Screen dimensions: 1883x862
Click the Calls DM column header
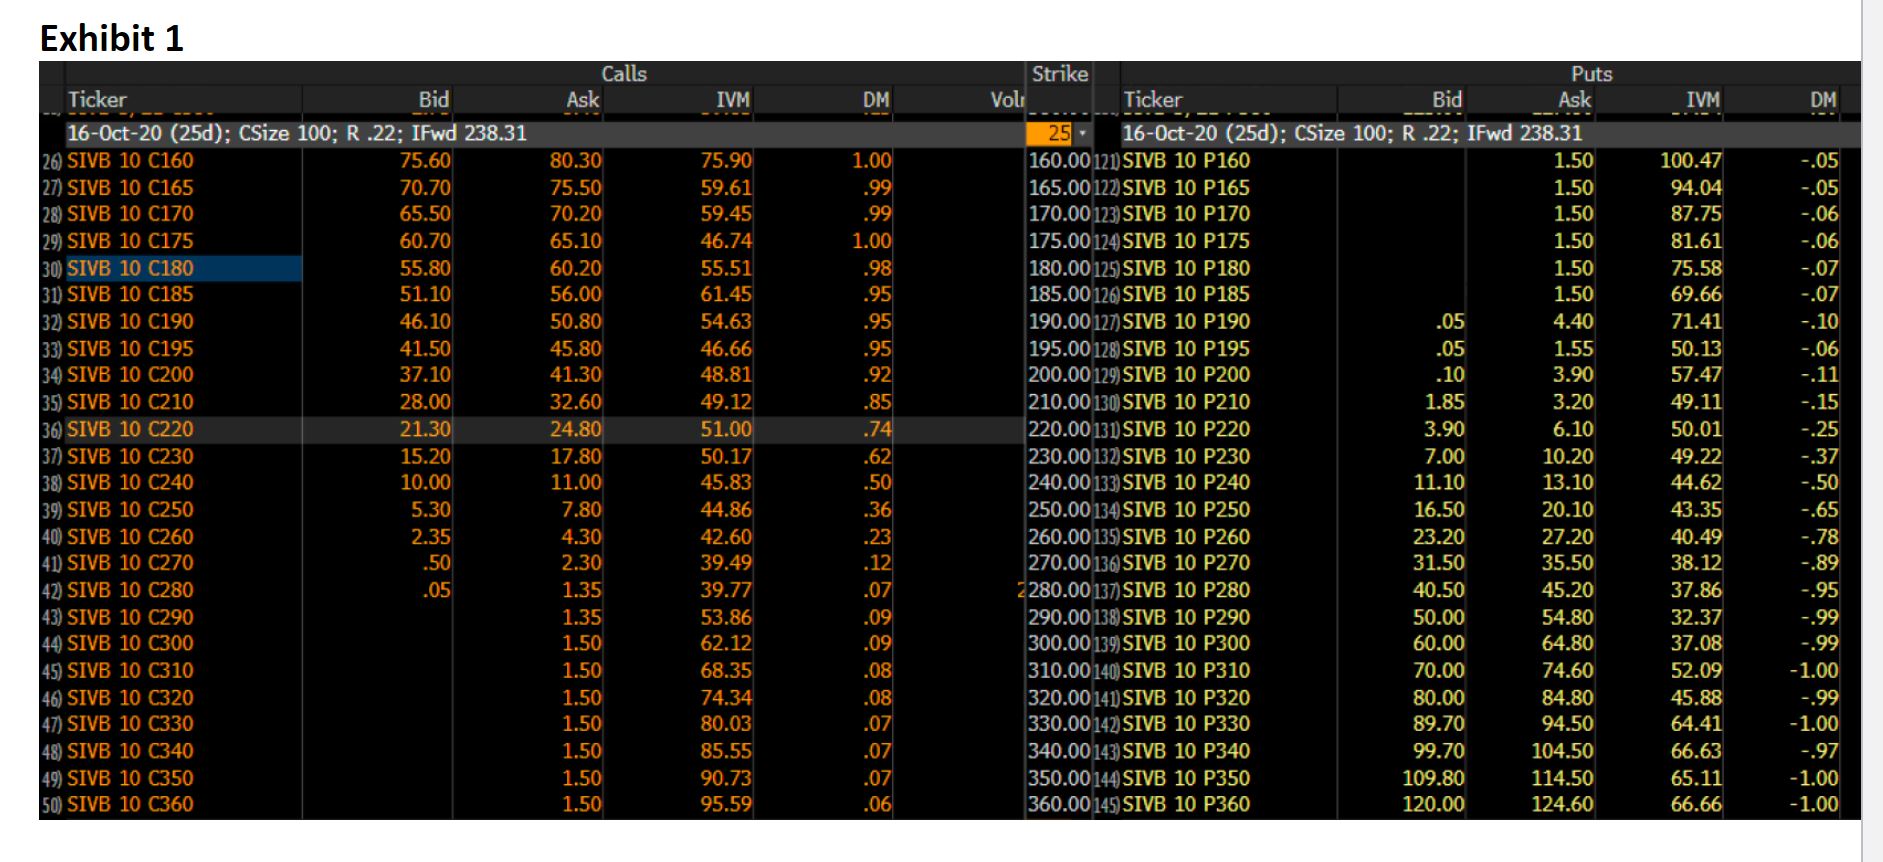(876, 99)
